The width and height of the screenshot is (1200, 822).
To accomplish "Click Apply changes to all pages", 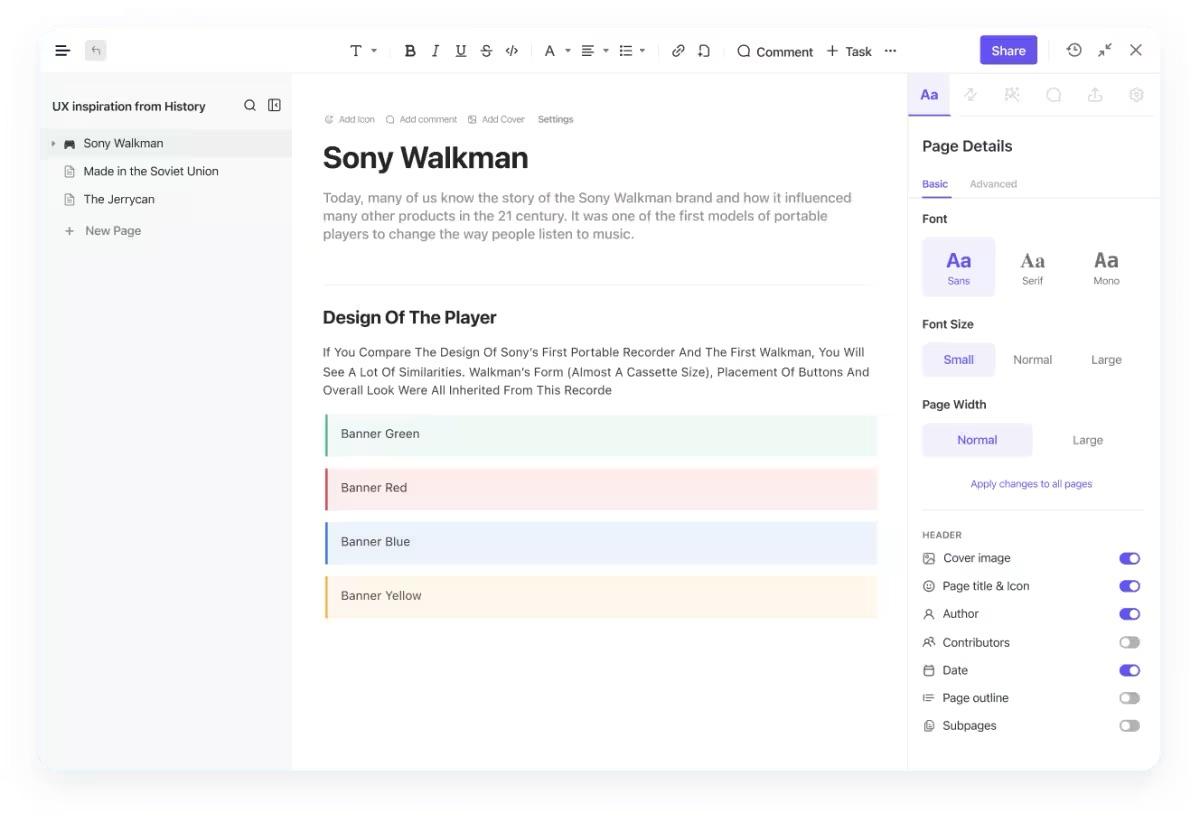I will 1031,484.
